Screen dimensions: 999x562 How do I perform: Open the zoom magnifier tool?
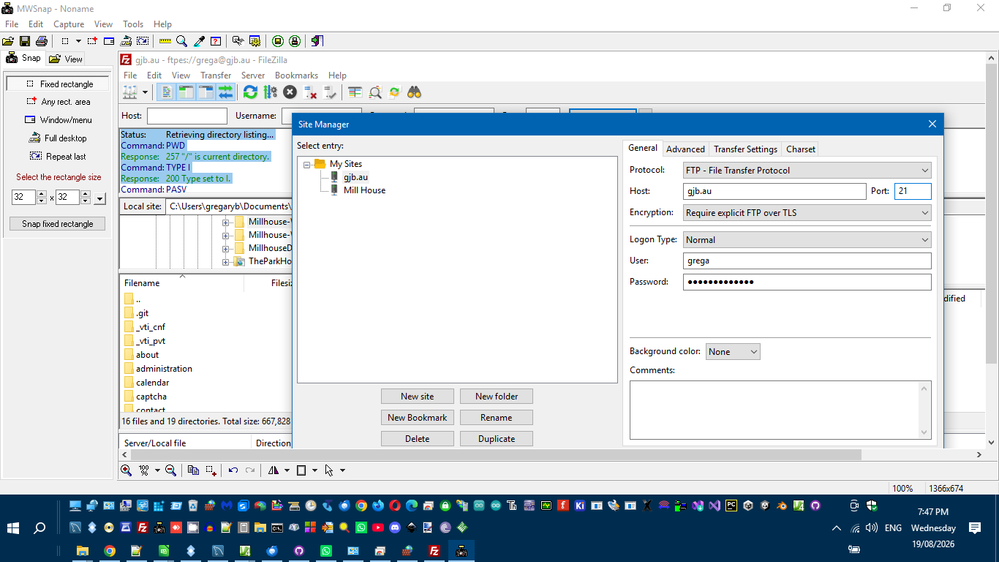tap(182, 41)
